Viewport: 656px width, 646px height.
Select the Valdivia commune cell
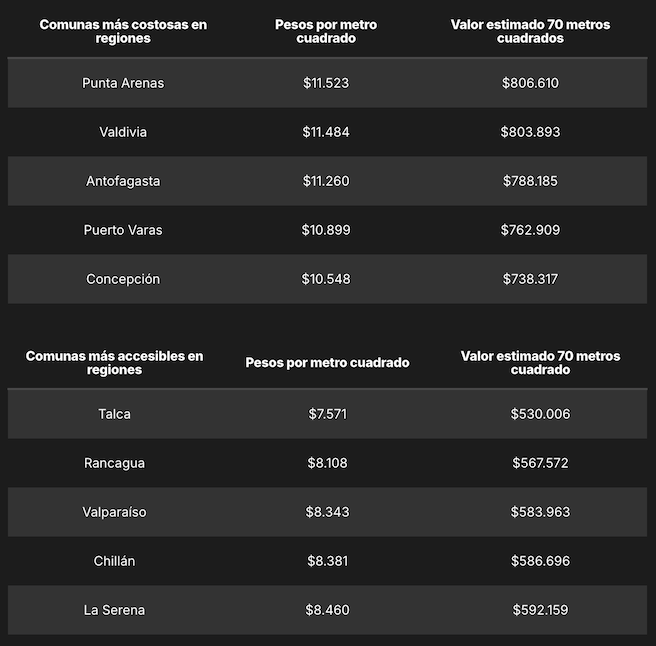point(123,132)
